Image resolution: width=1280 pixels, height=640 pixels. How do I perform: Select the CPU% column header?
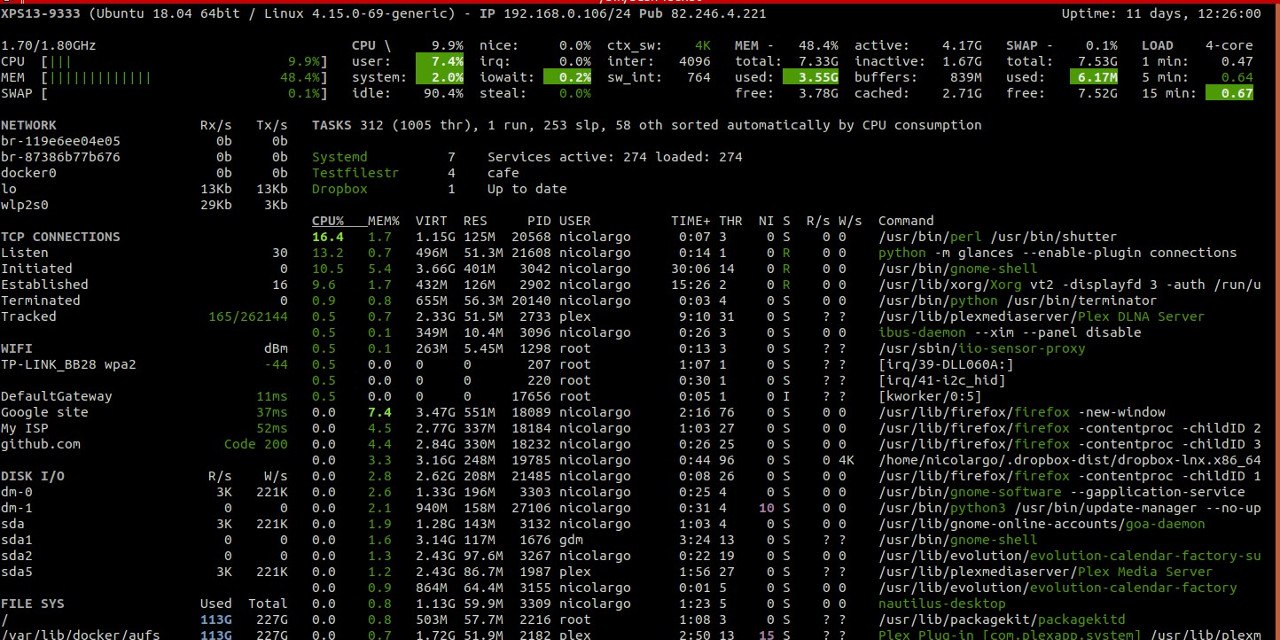328,221
